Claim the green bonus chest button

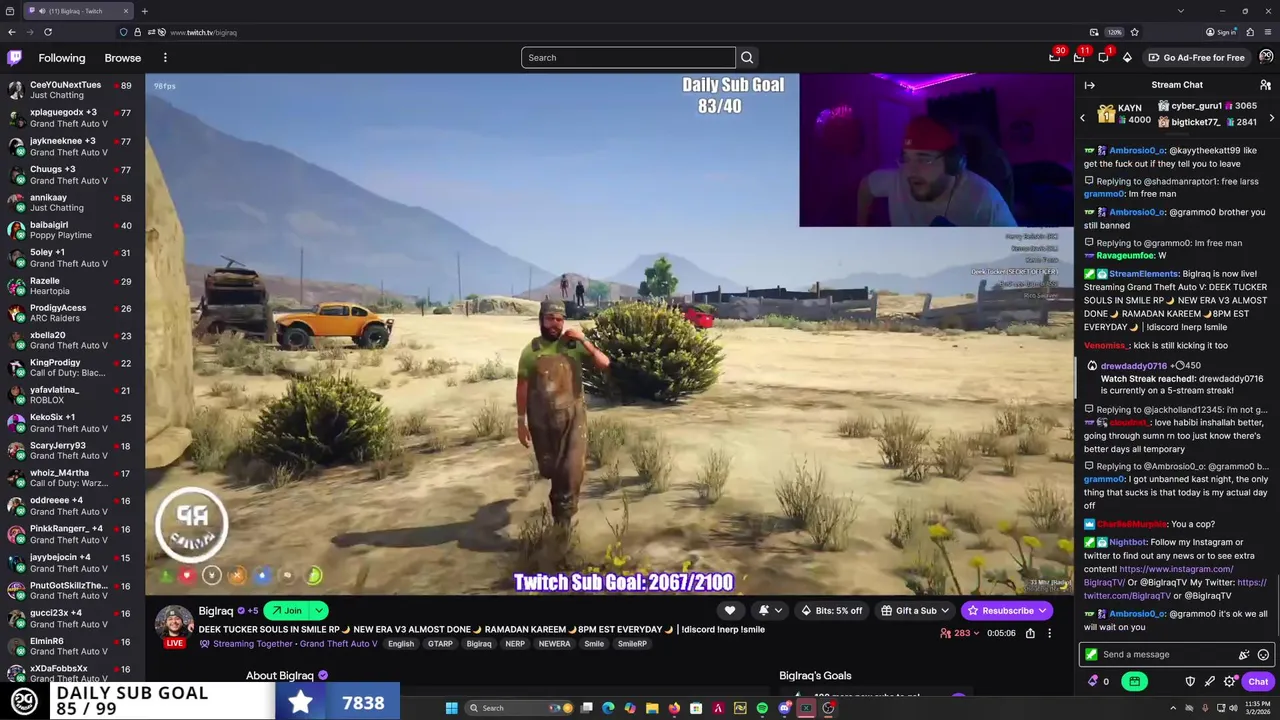pos(1134,682)
